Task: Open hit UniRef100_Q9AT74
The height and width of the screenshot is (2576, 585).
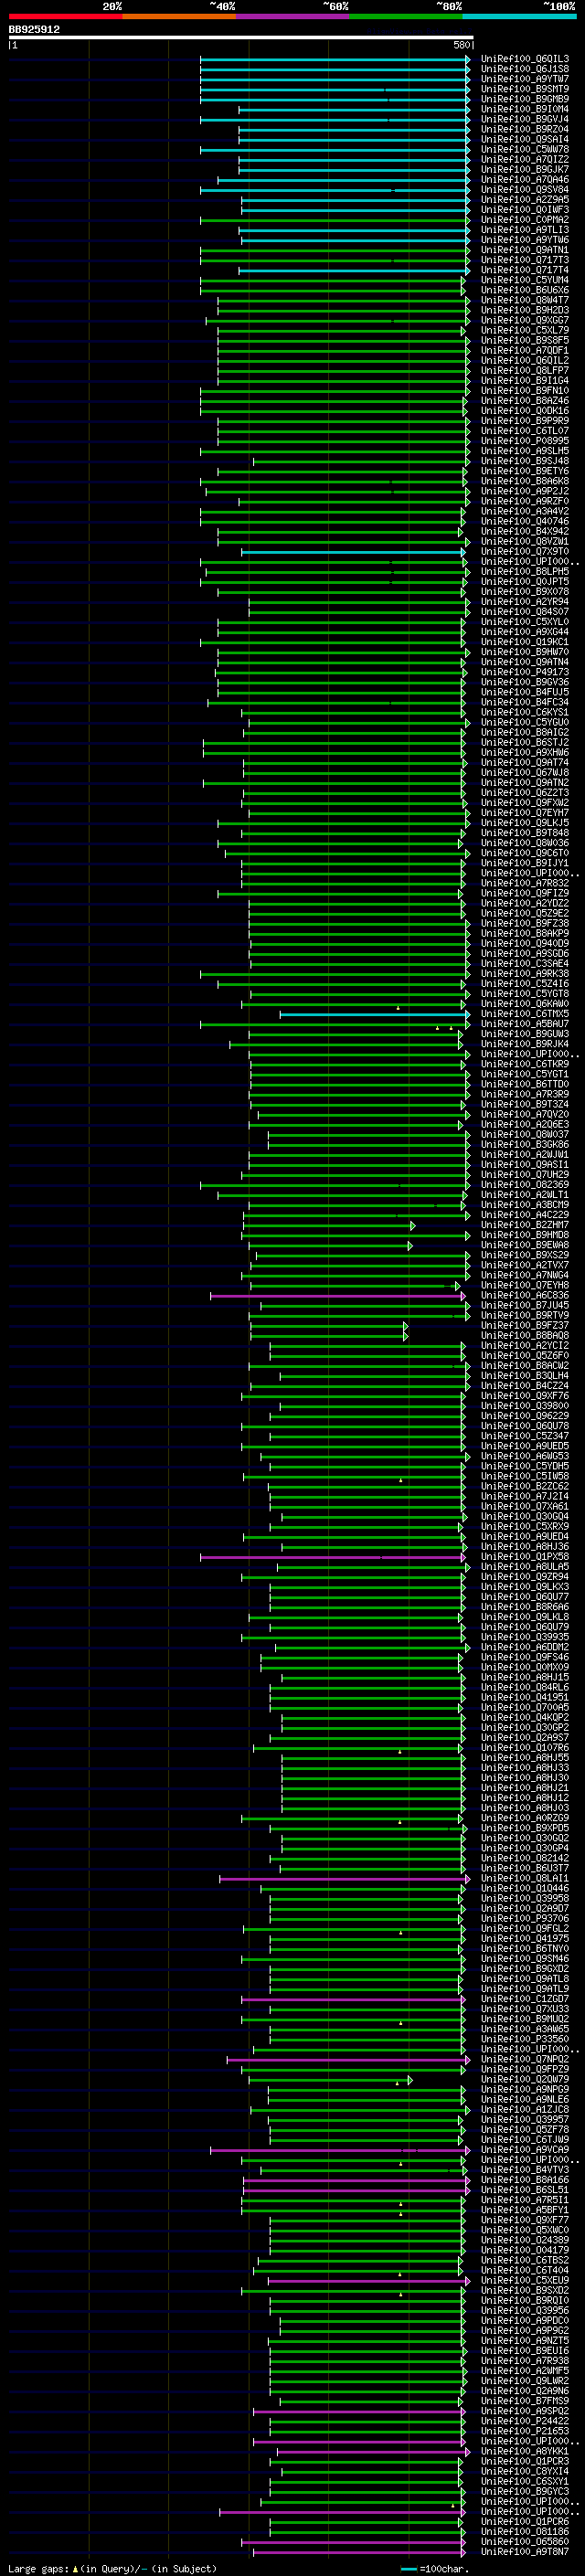Action: click(x=525, y=763)
